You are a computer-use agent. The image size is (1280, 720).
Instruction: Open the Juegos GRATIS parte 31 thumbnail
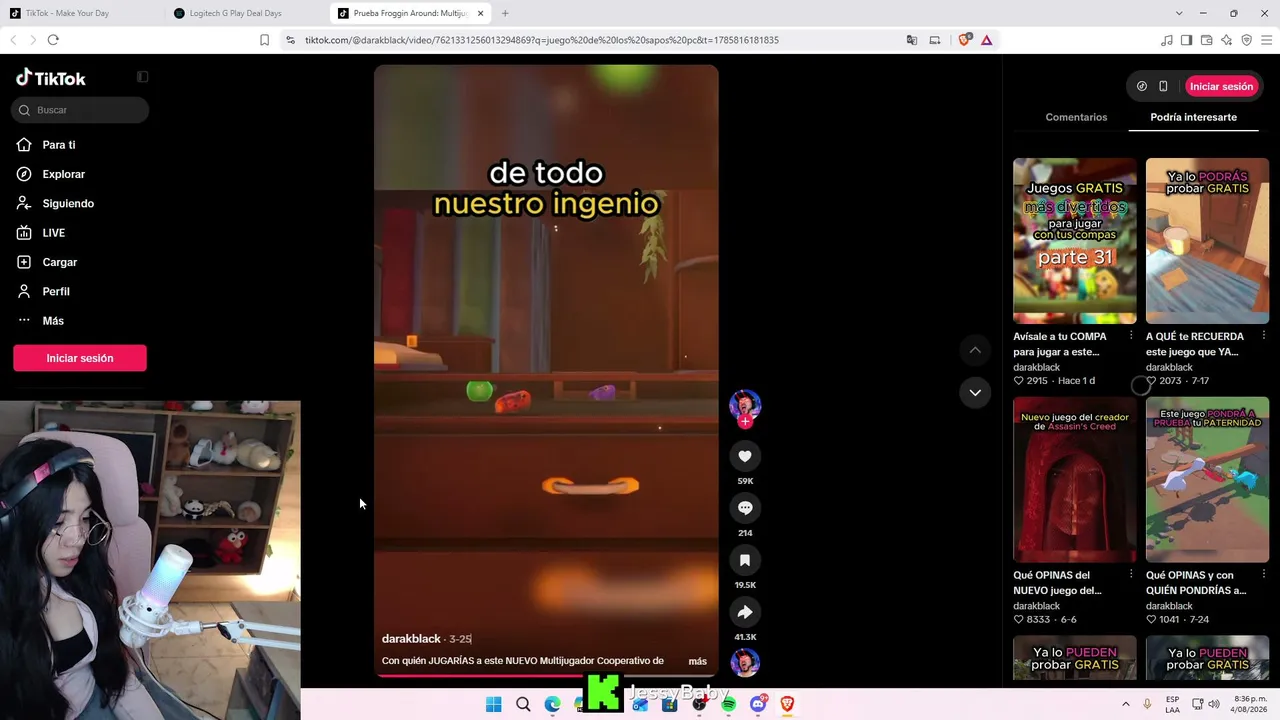click(x=1075, y=241)
